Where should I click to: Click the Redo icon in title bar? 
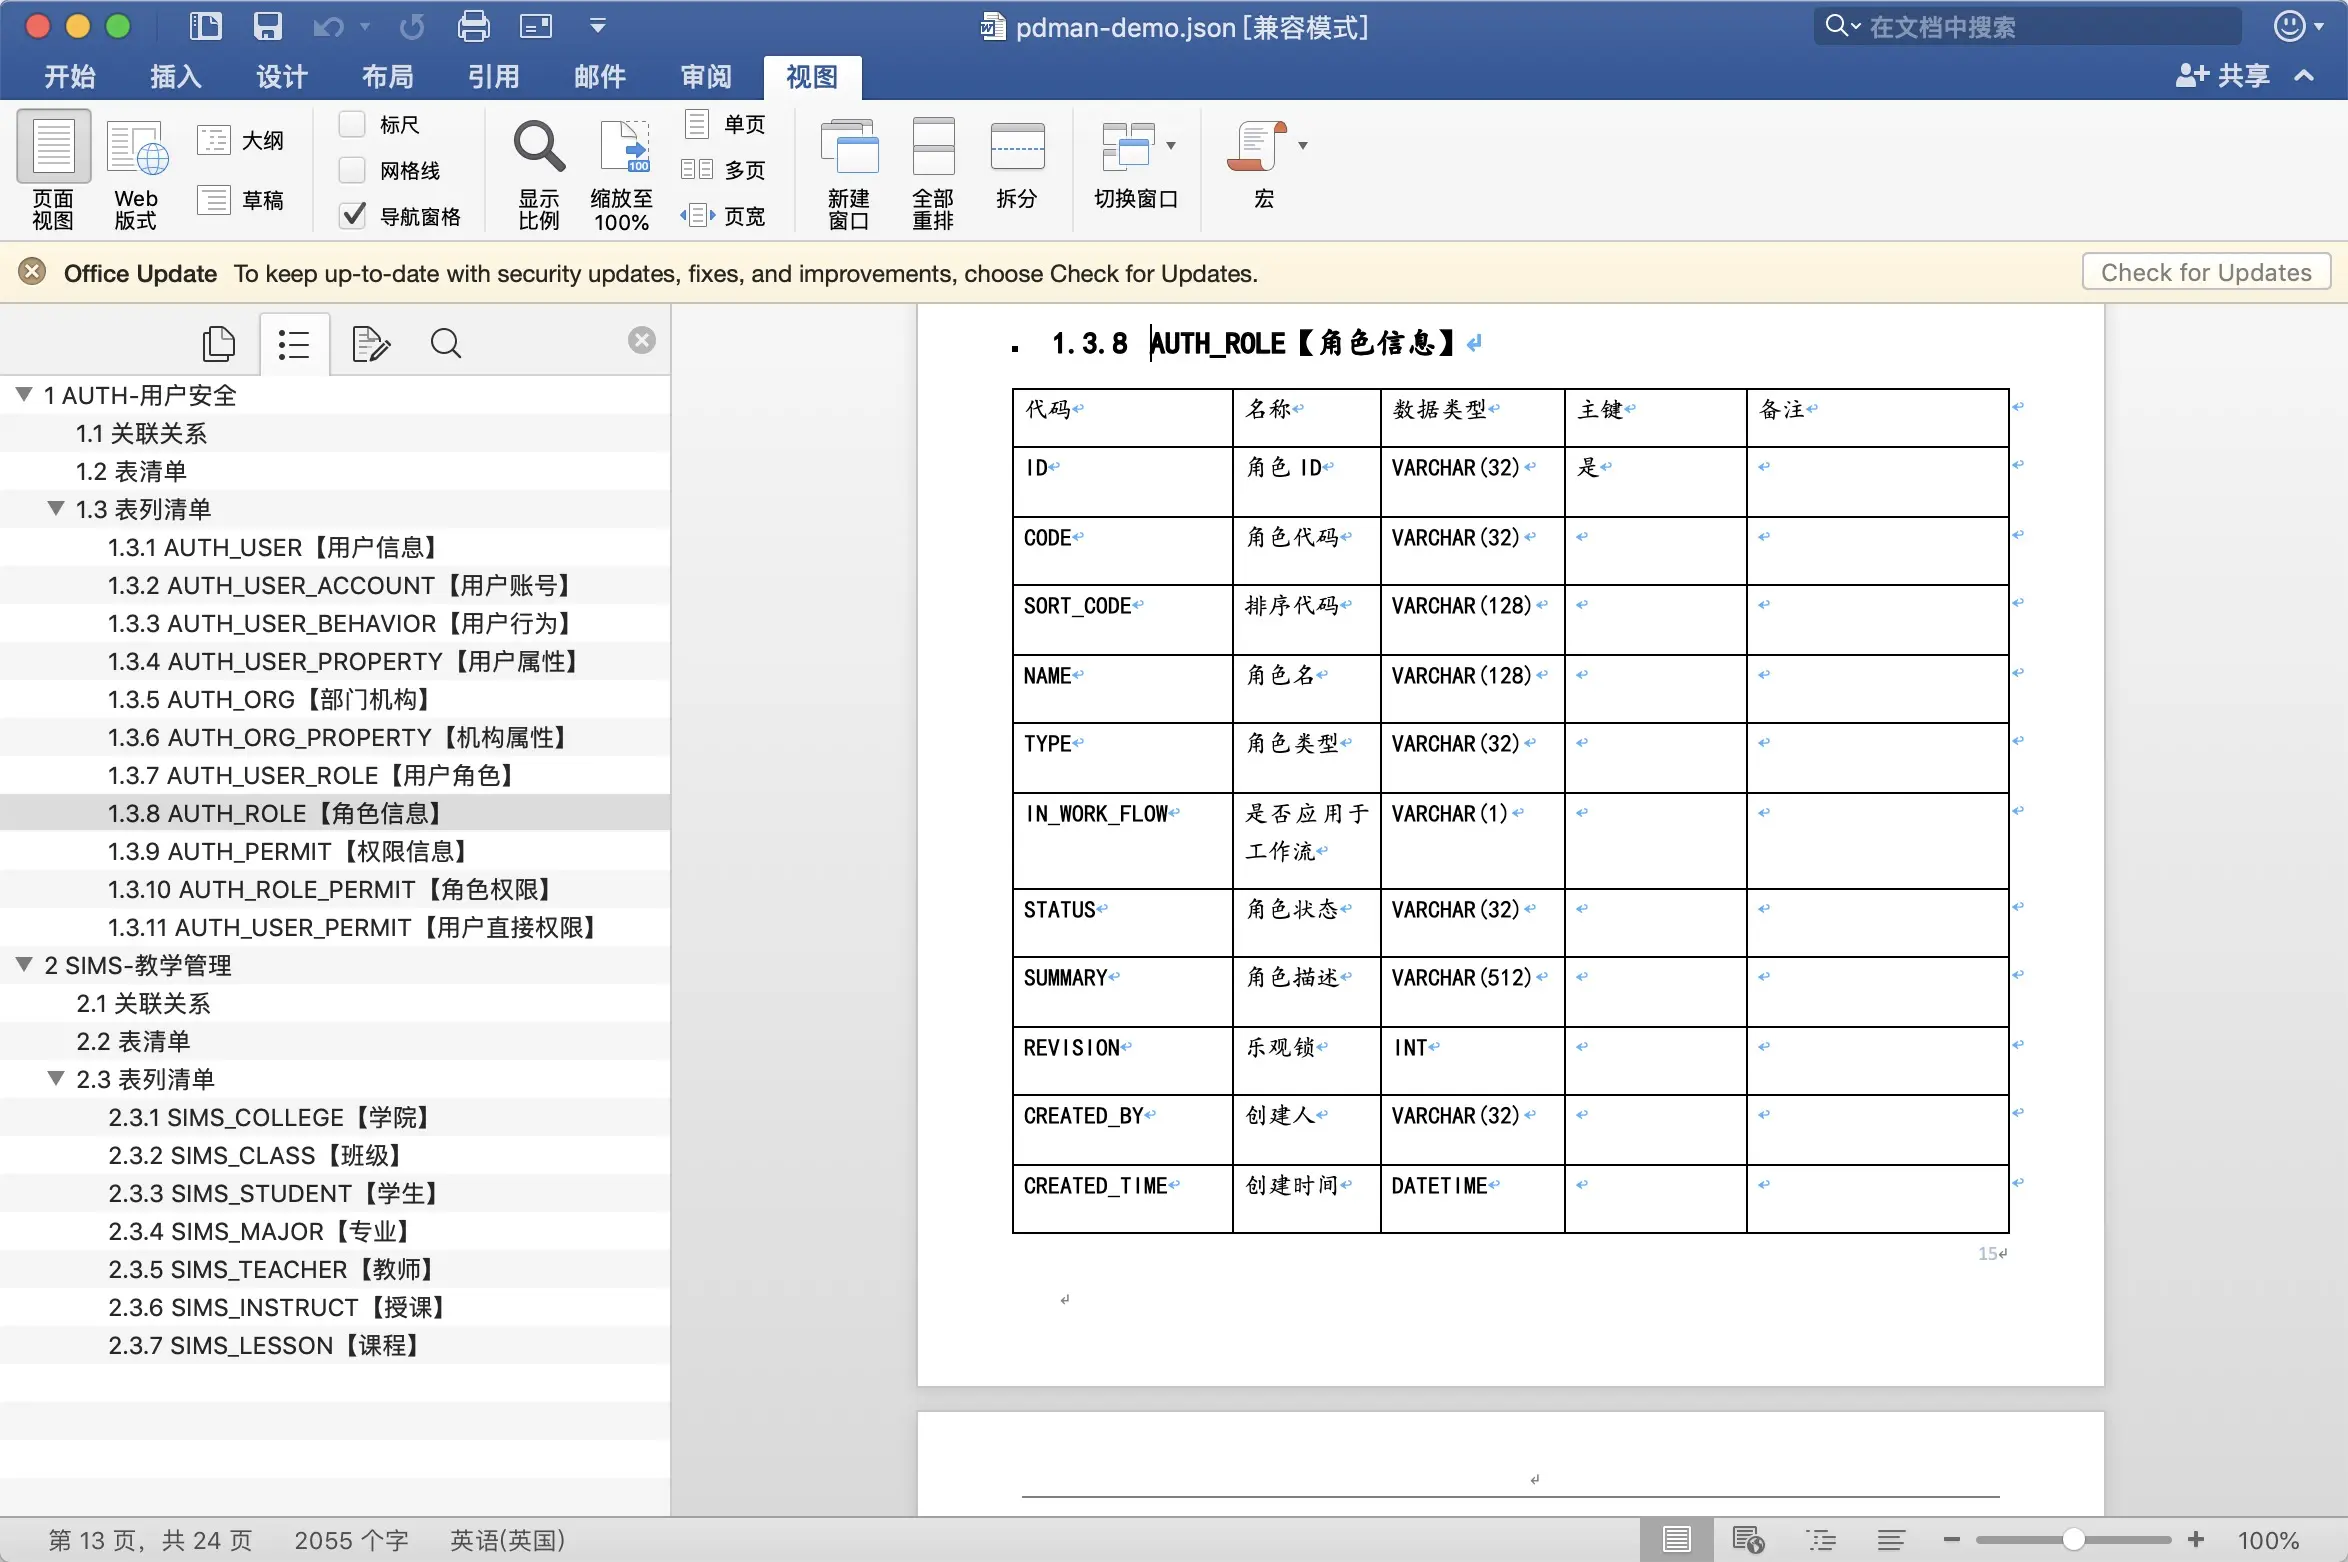[x=412, y=27]
